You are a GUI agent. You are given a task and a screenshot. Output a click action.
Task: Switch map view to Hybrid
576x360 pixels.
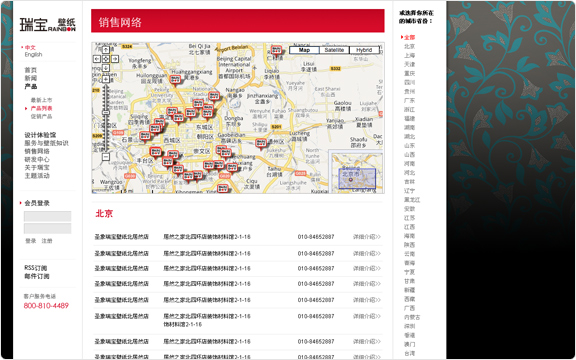pyautogui.click(x=364, y=50)
